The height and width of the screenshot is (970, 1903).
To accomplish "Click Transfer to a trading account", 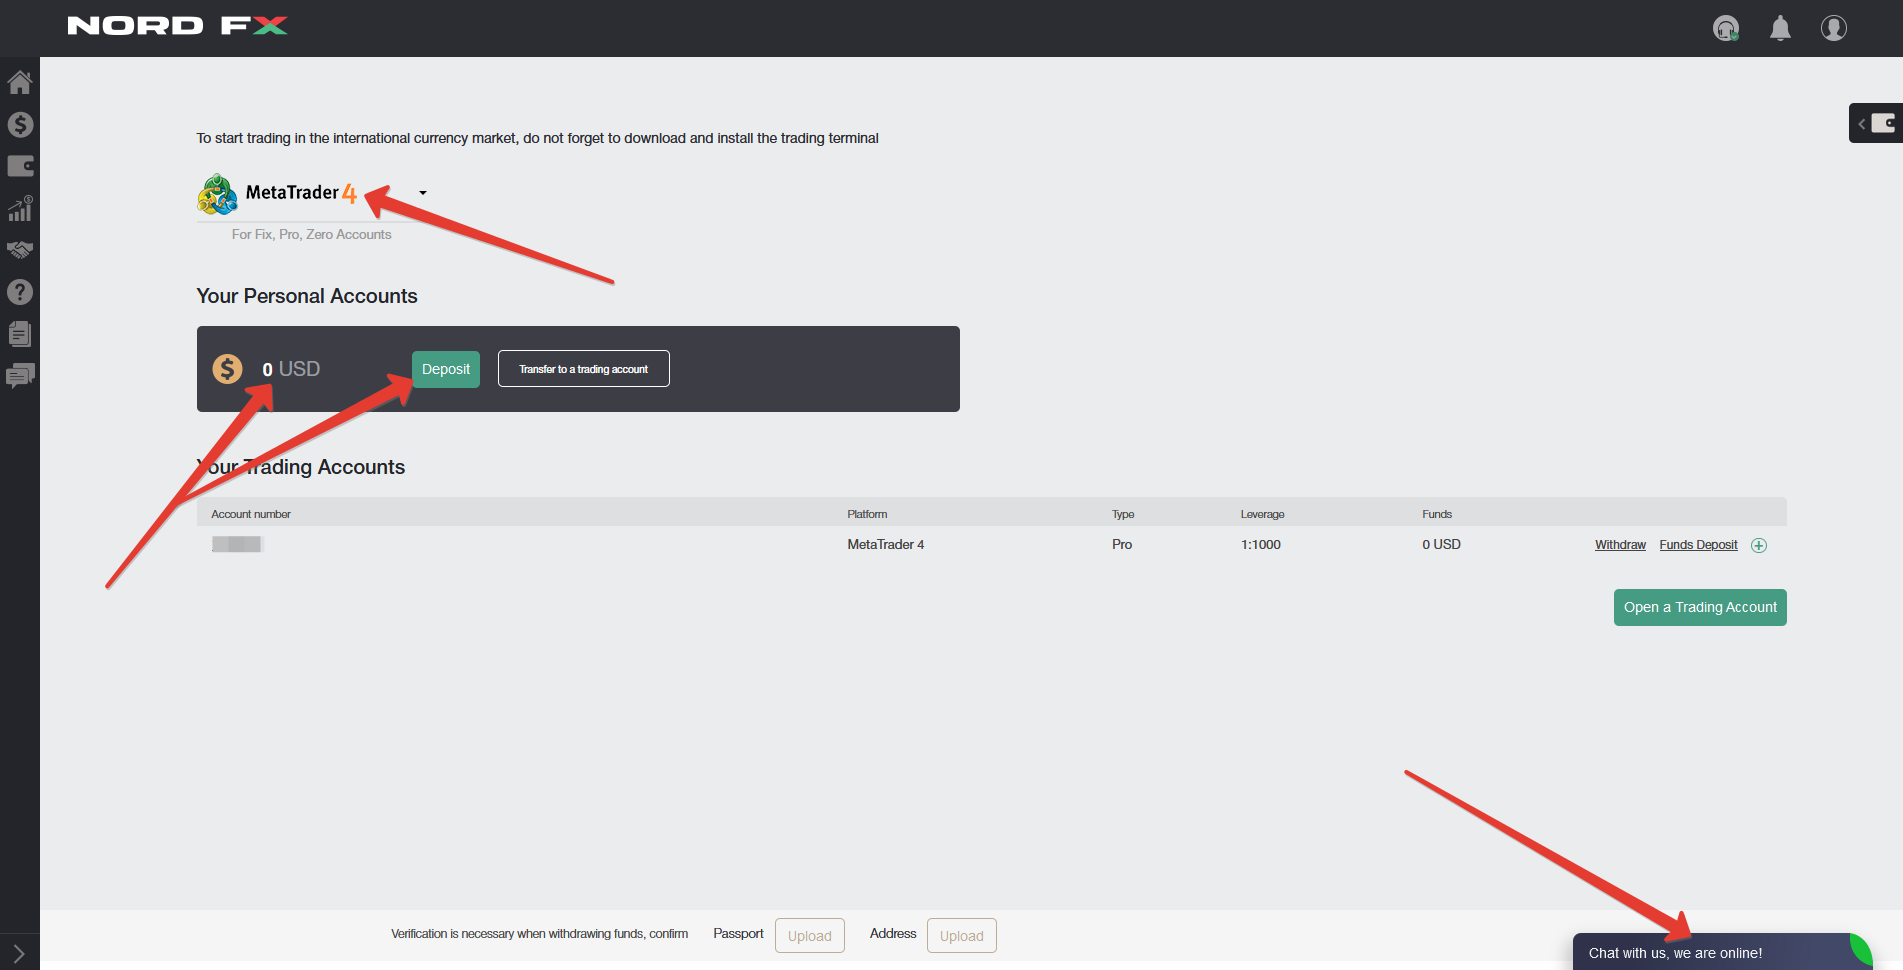I will [x=584, y=369].
